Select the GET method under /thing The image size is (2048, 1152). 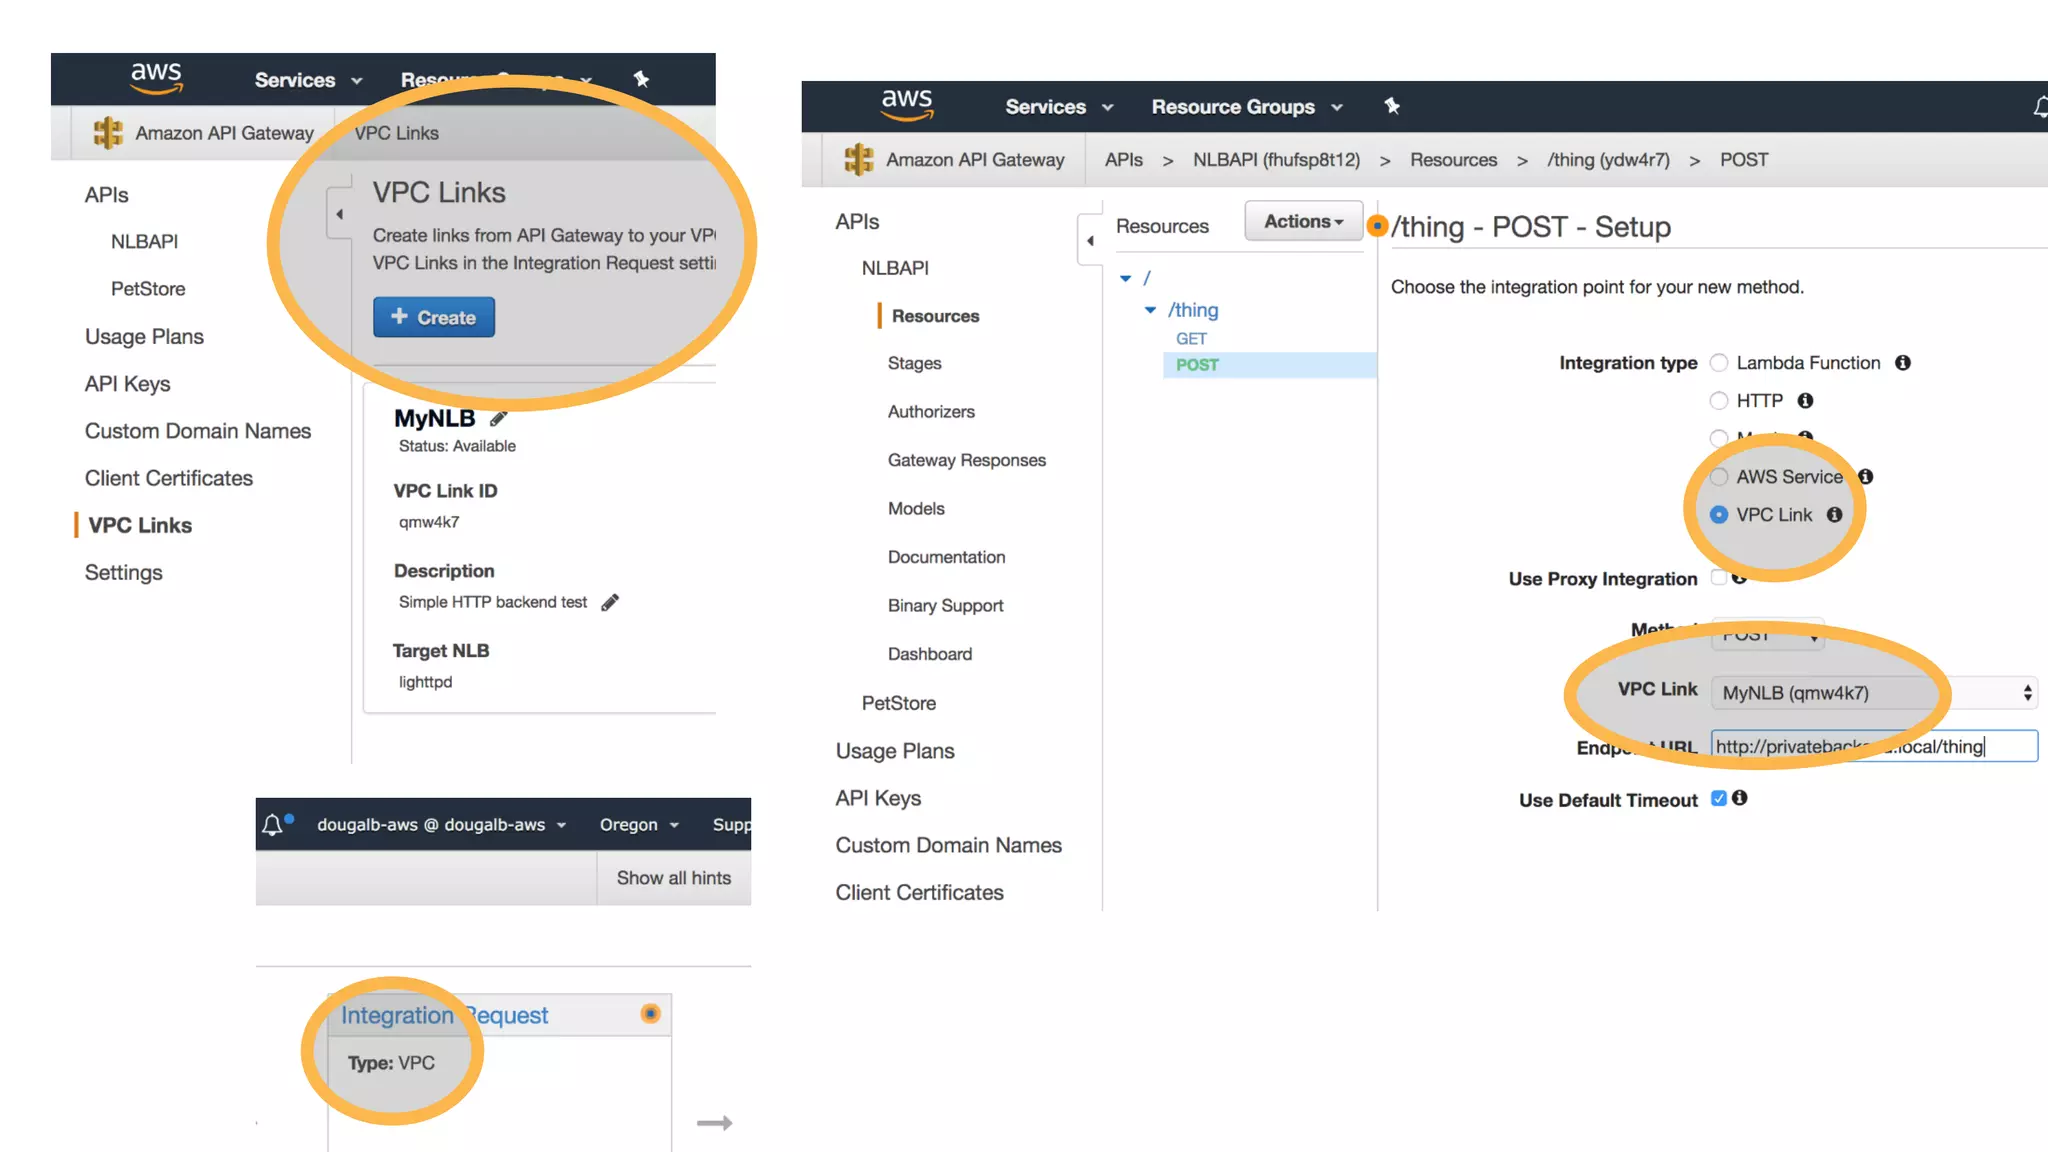tap(1191, 339)
